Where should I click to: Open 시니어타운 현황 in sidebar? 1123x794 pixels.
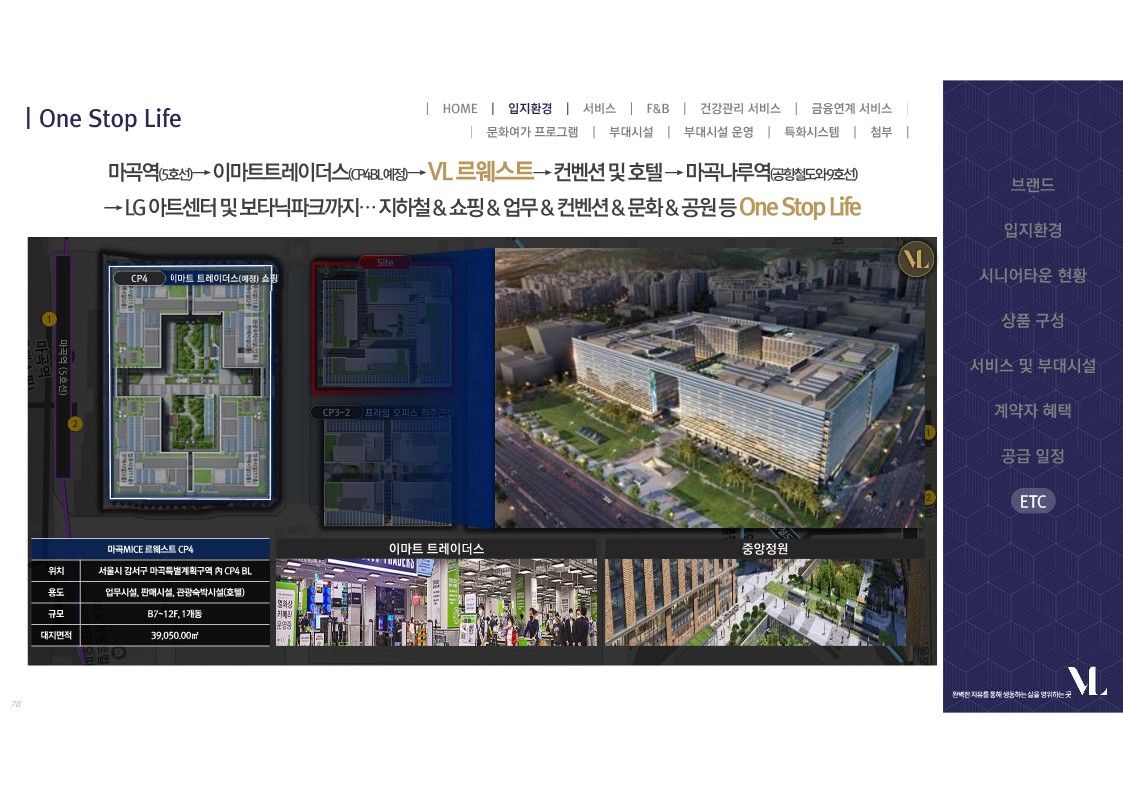pos(1033,275)
